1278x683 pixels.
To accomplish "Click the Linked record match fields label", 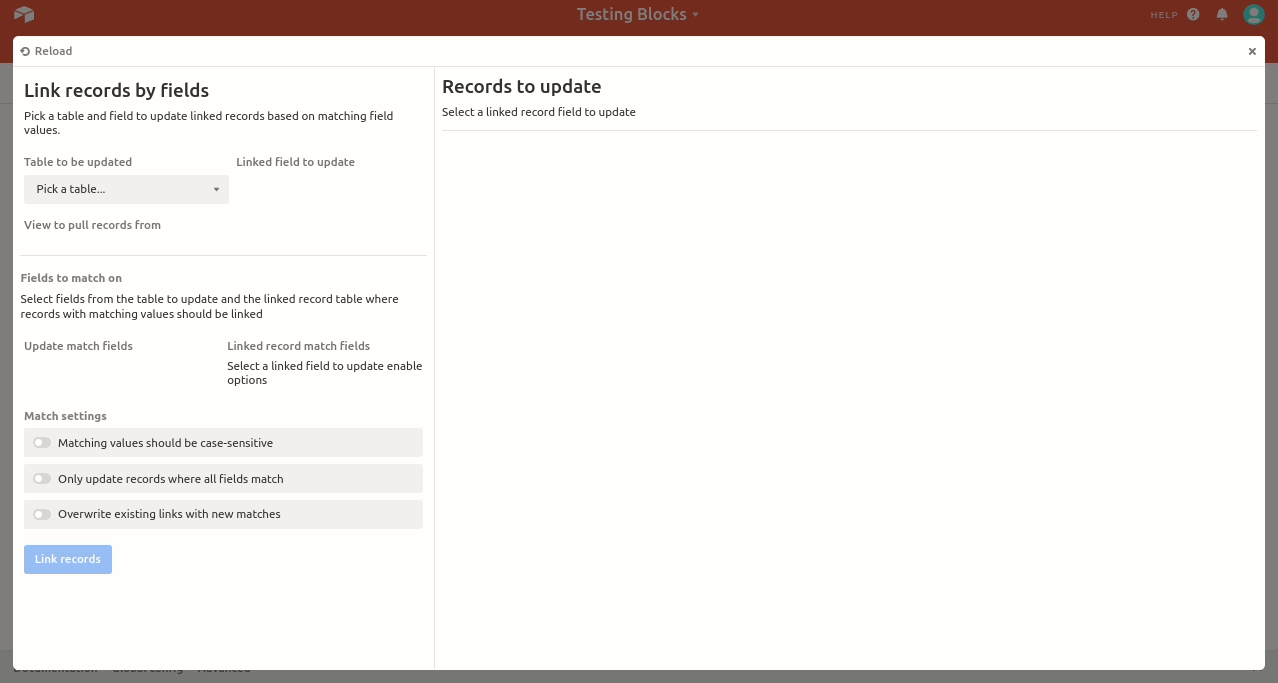I will coord(298,346).
